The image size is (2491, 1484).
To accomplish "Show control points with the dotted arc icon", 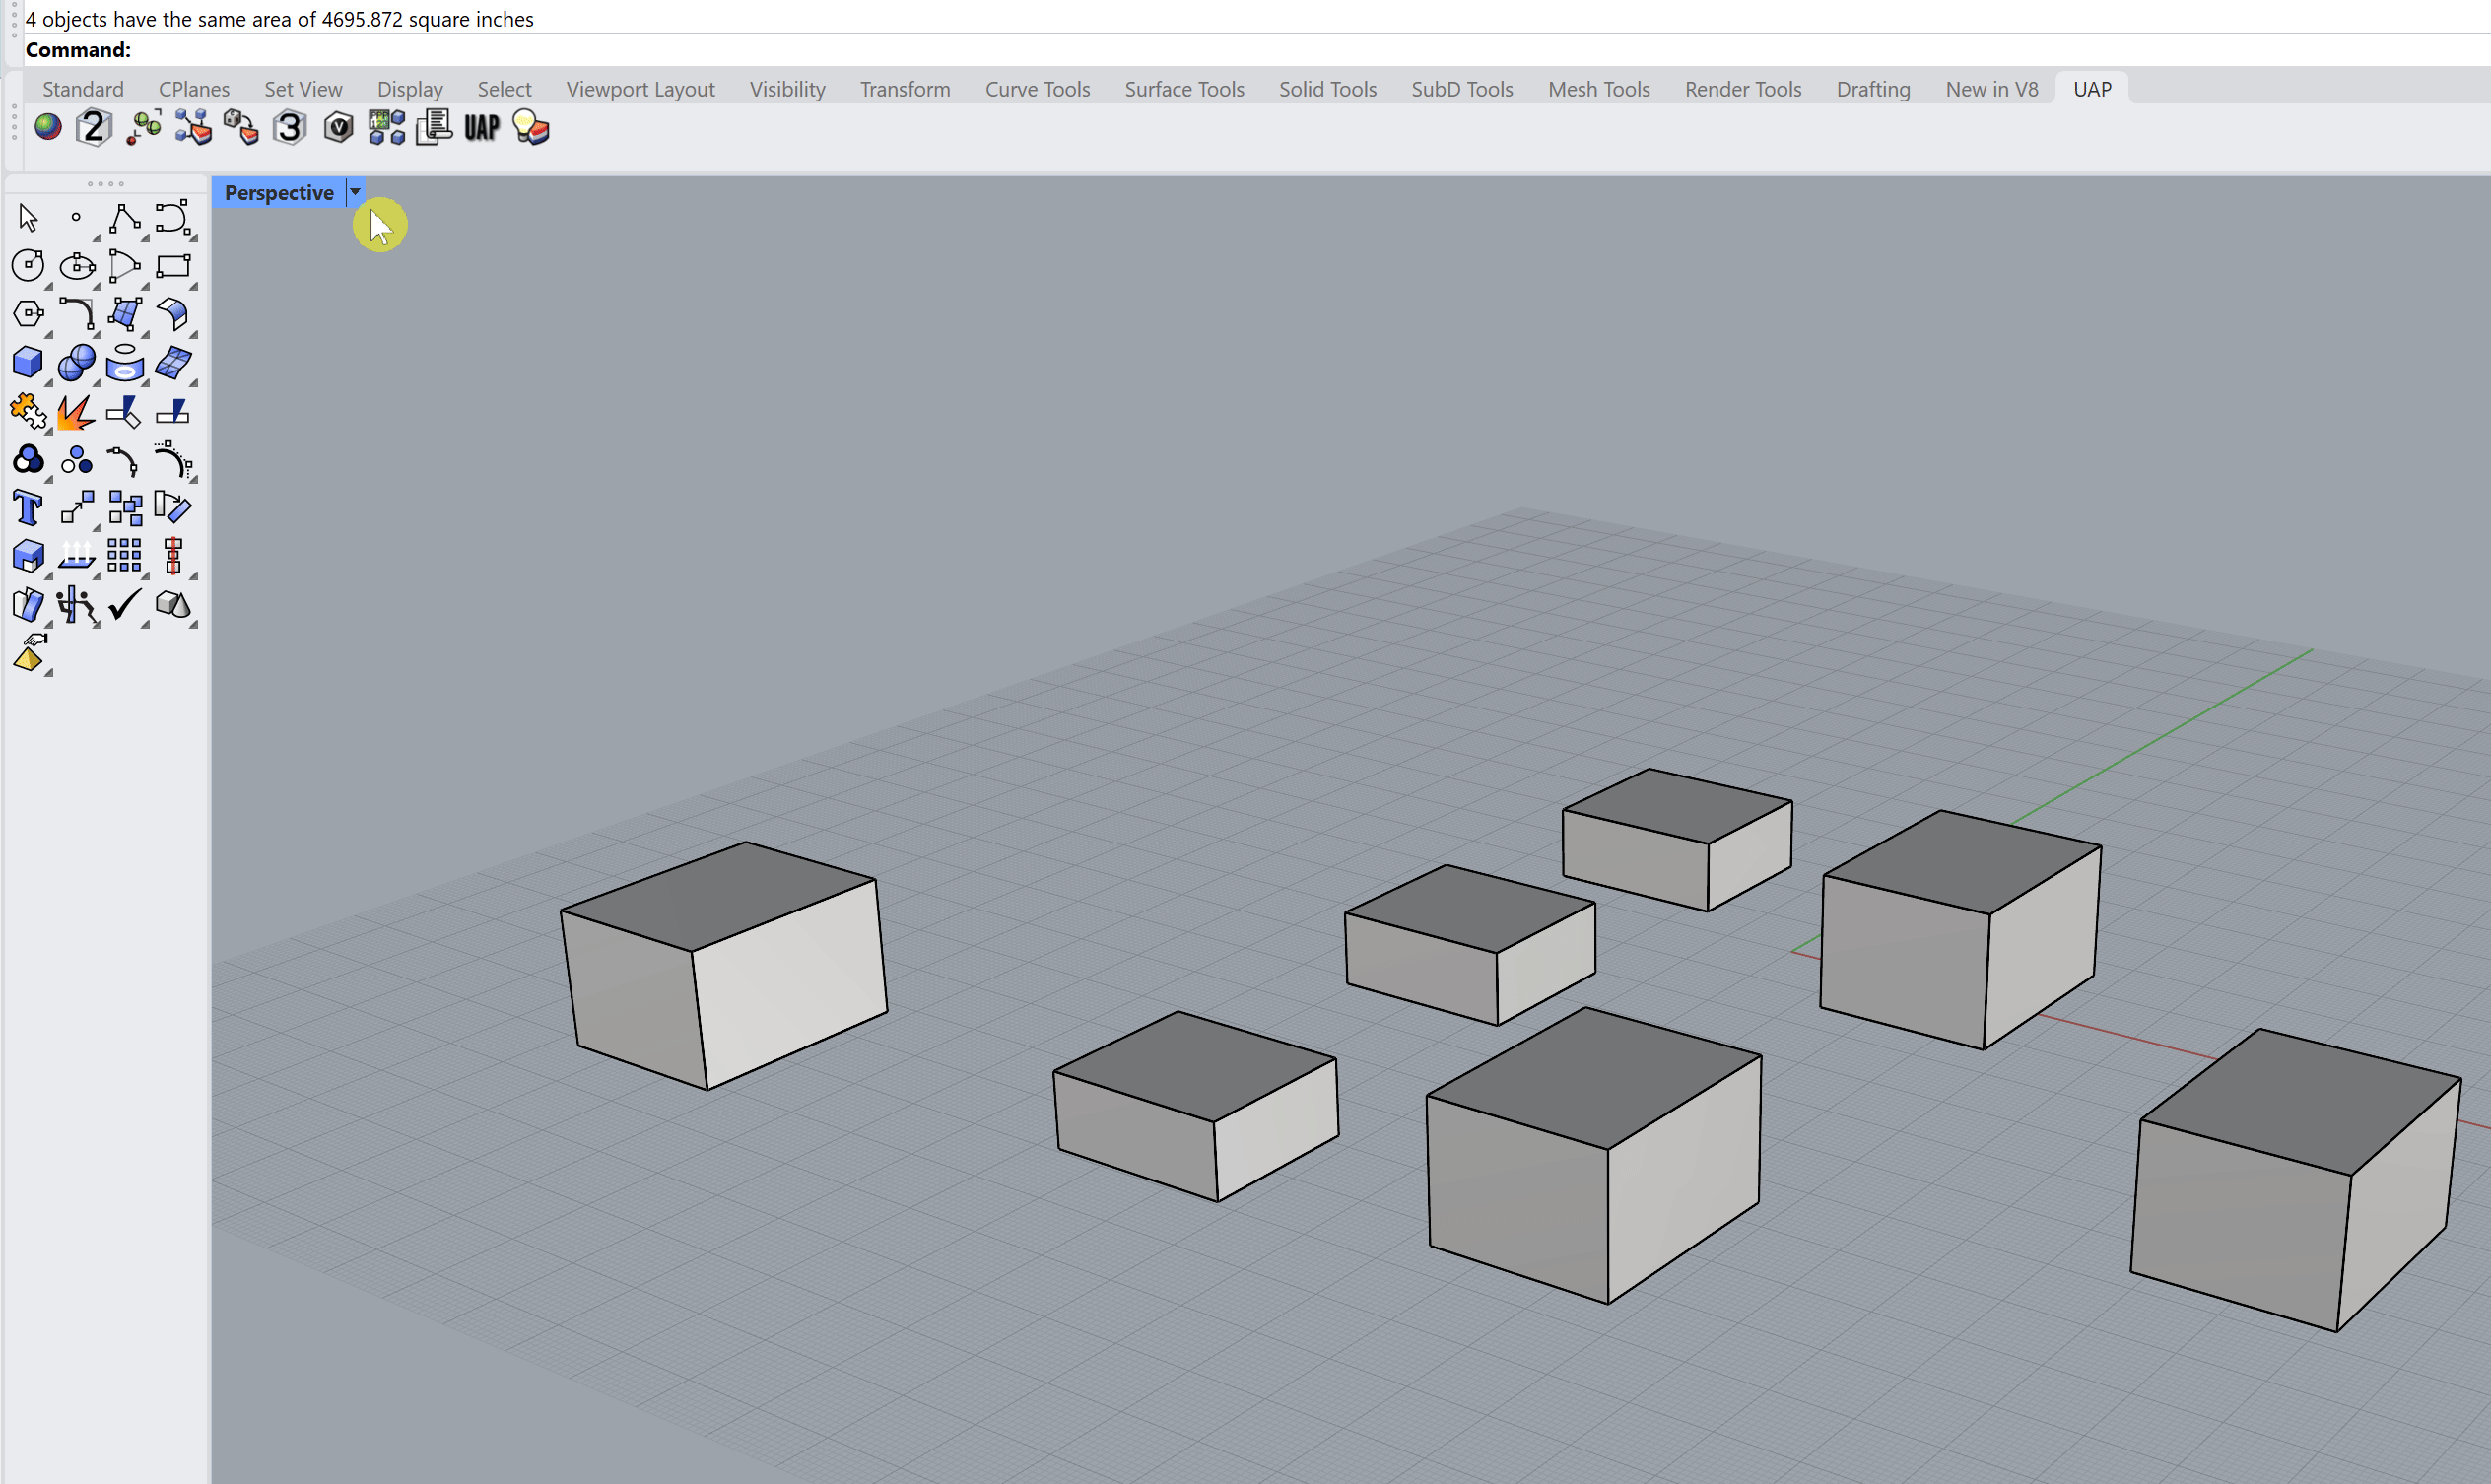I will [x=173, y=459].
